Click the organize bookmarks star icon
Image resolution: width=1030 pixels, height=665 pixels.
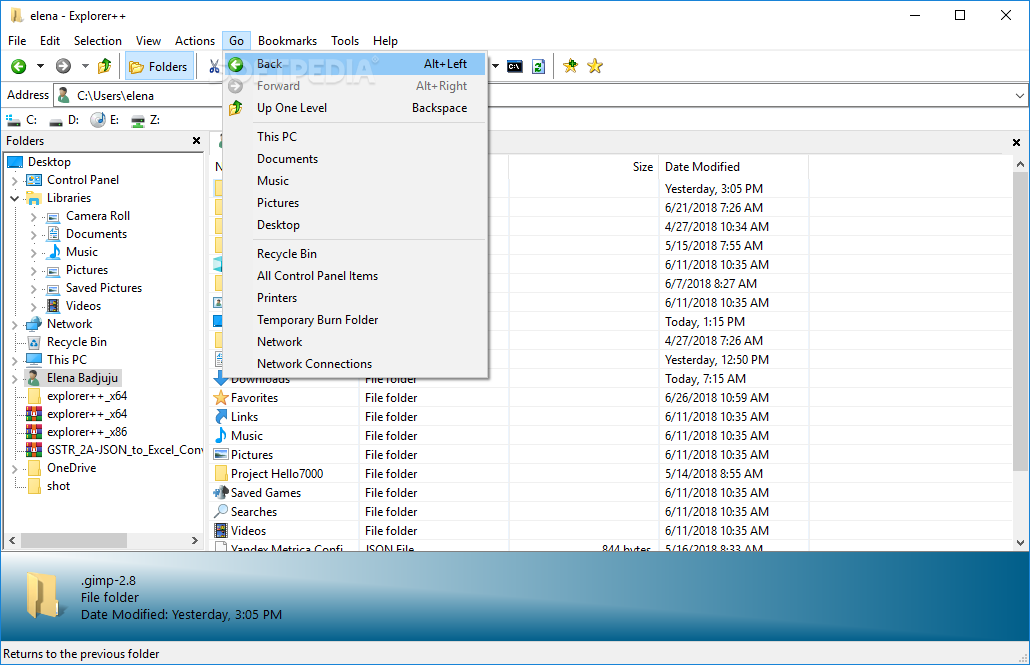coord(595,66)
